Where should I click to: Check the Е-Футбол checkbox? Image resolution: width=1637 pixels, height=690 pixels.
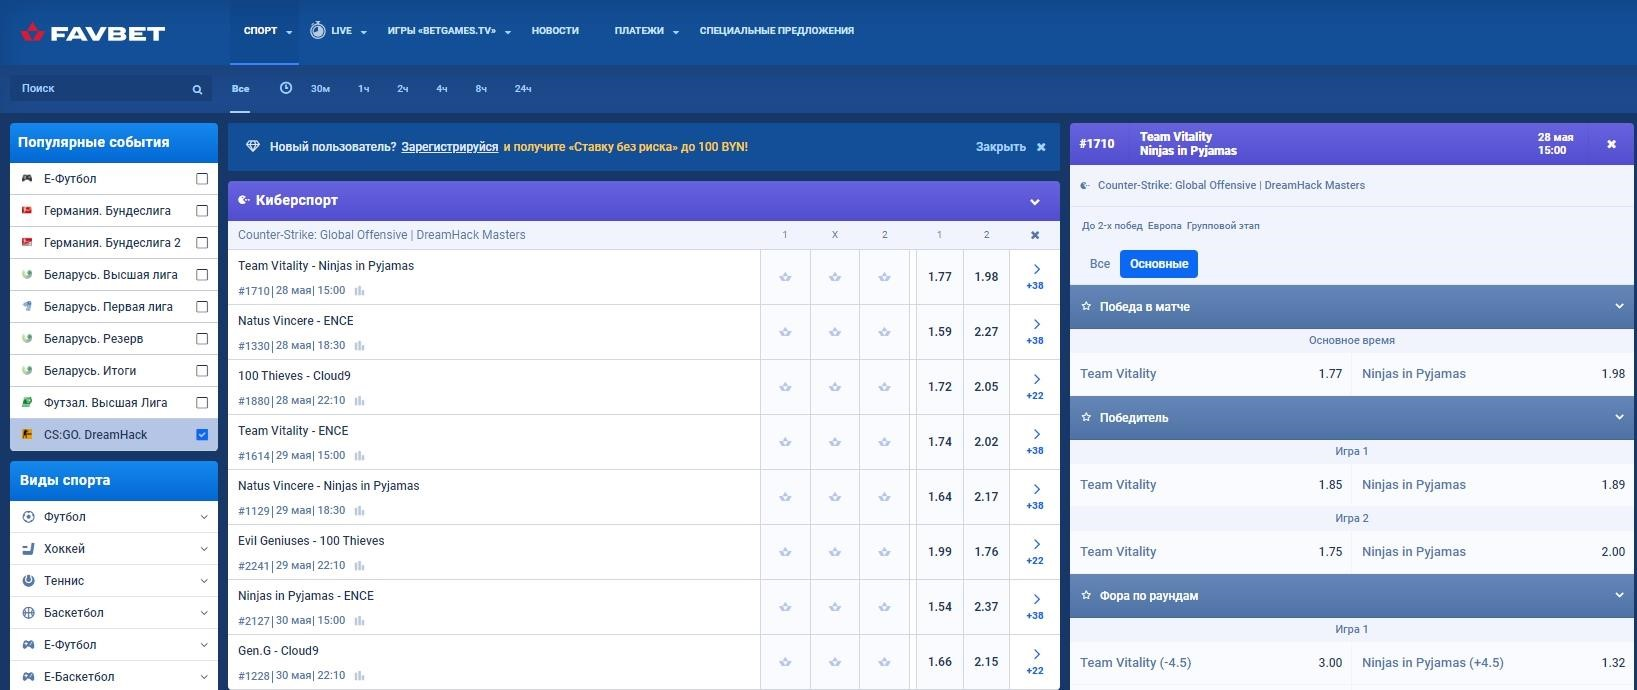click(x=202, y=179)
